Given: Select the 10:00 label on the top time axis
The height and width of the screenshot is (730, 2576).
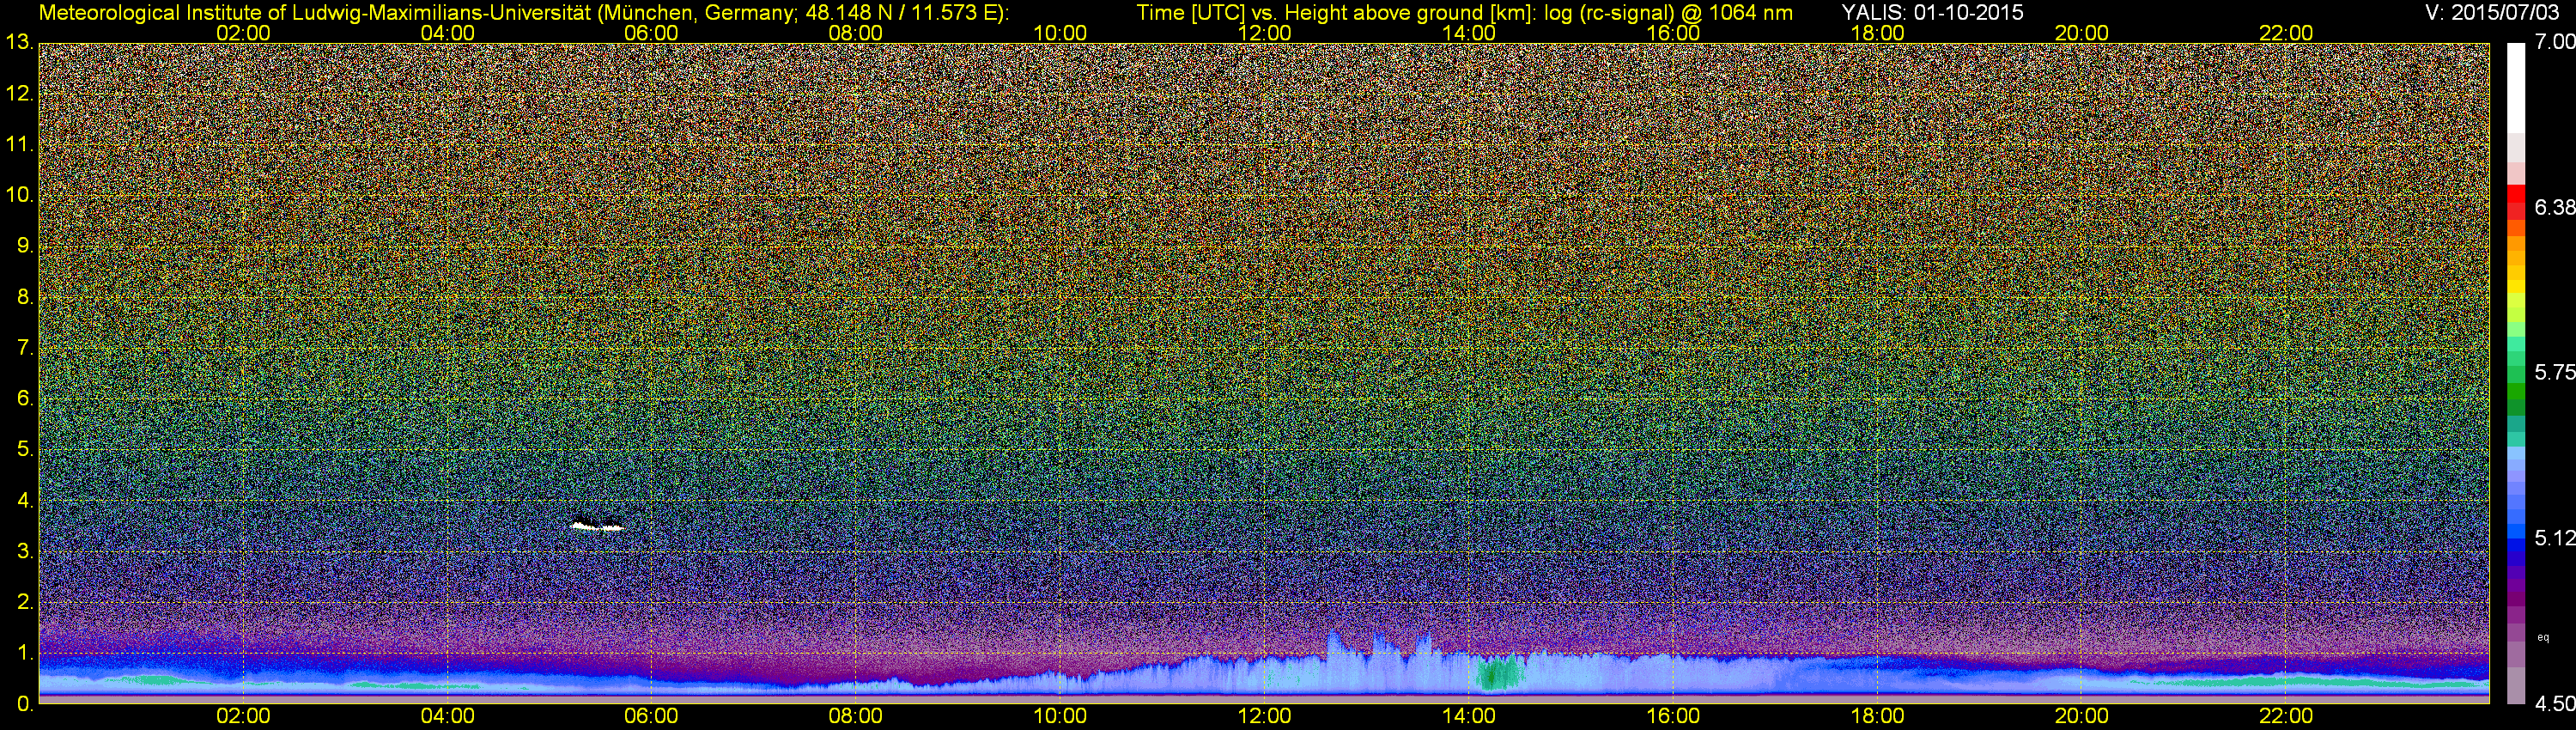Looking at the screenshot, I should tap(1060, 33).
